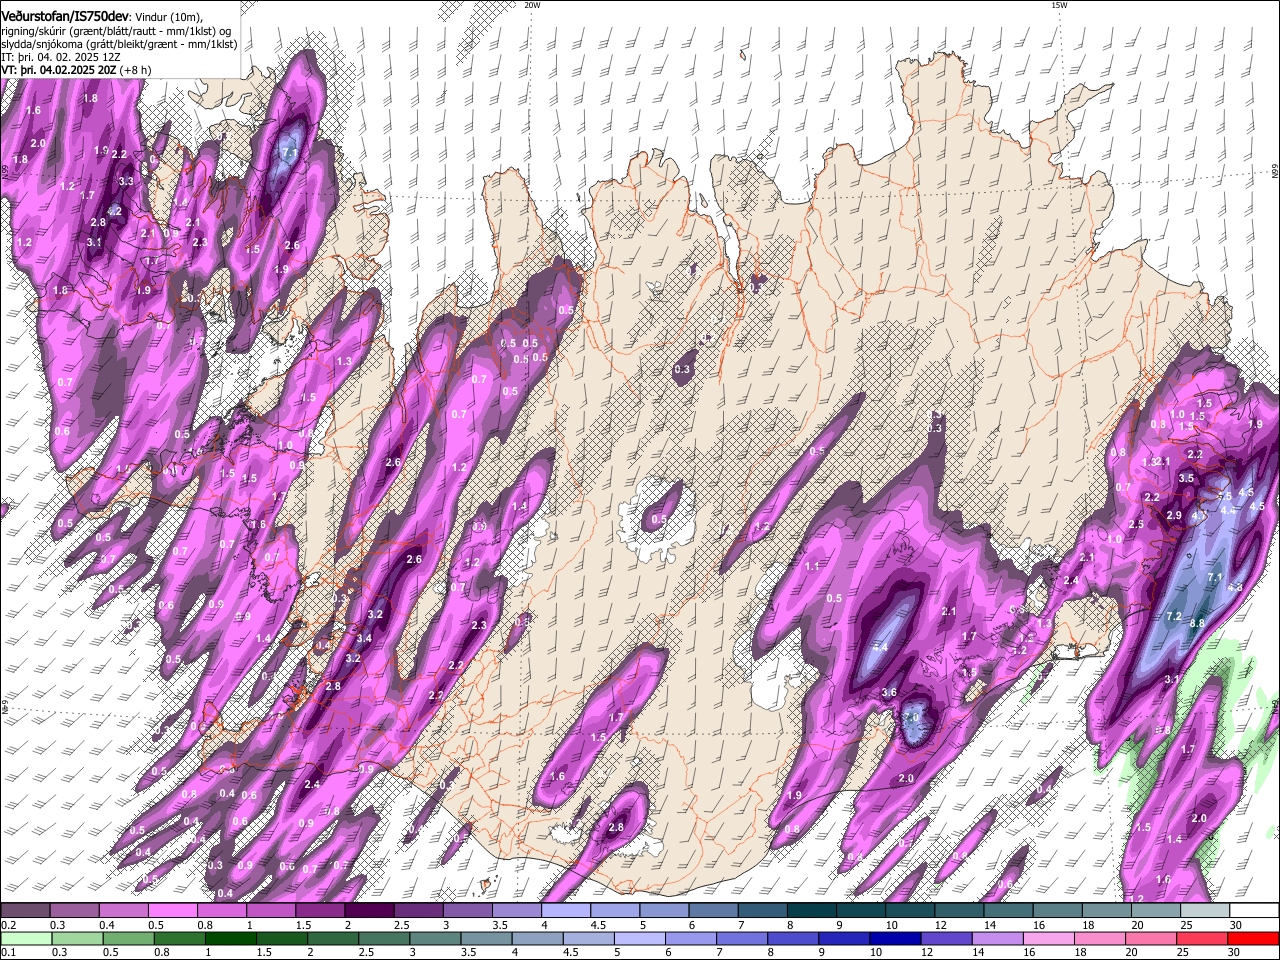The image size is (1280, 960).
Task: Pick the white swatch above 30 in the snow scale
Action: click(x=1255, y=910)
